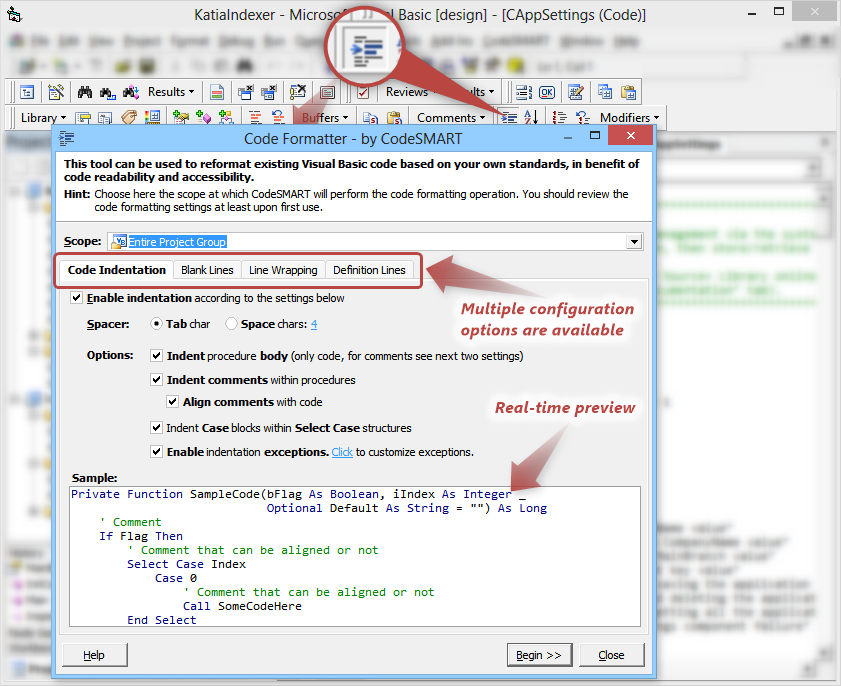Toggle Indent Case blocks checkbox
Image resolution: width=841 pixels, height=686 pixels.
[156, 427]
